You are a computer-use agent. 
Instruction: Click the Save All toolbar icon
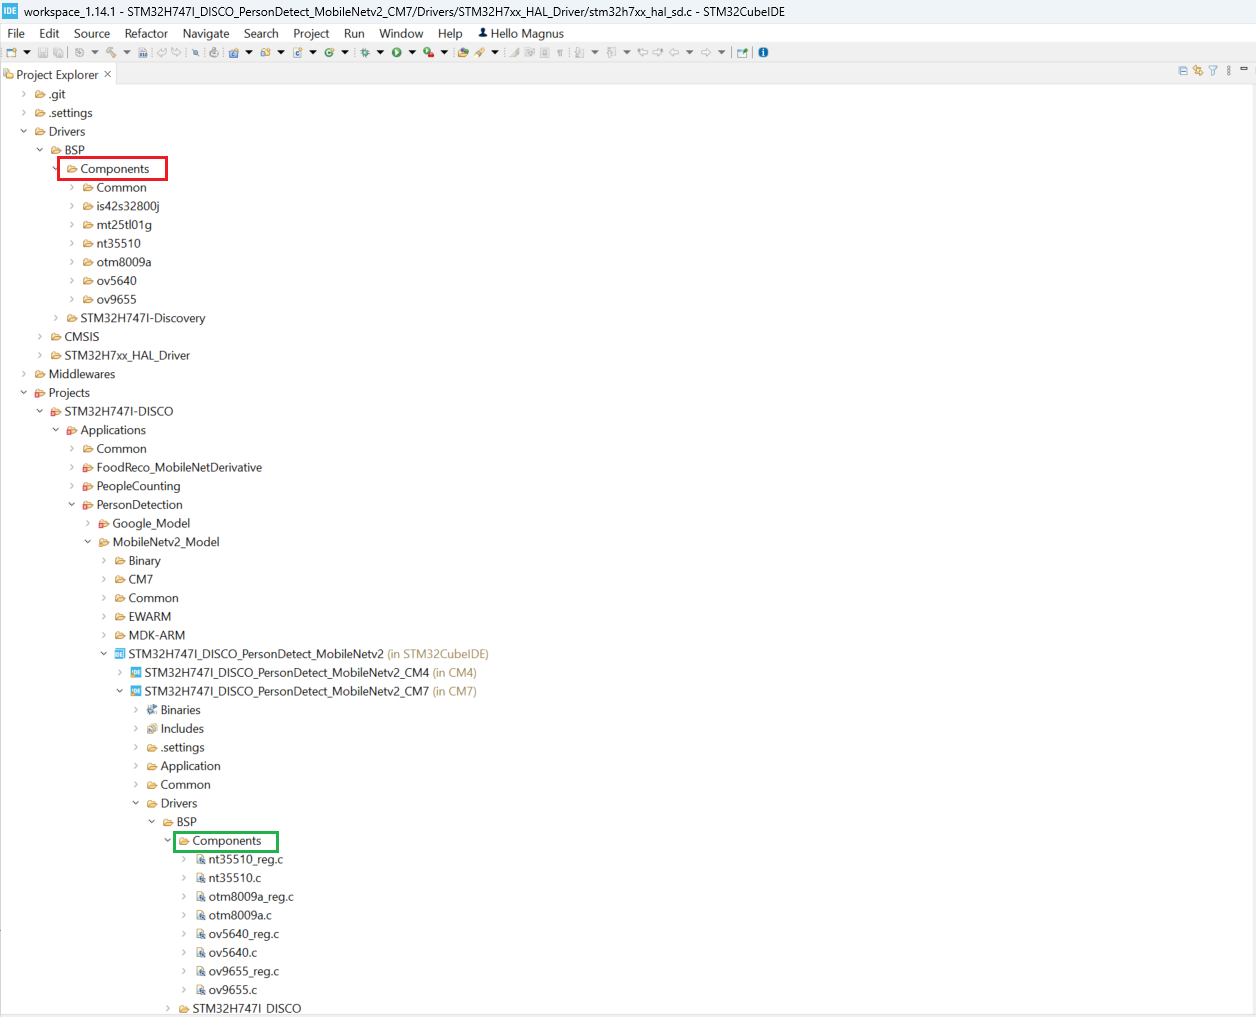coord(57,52)
